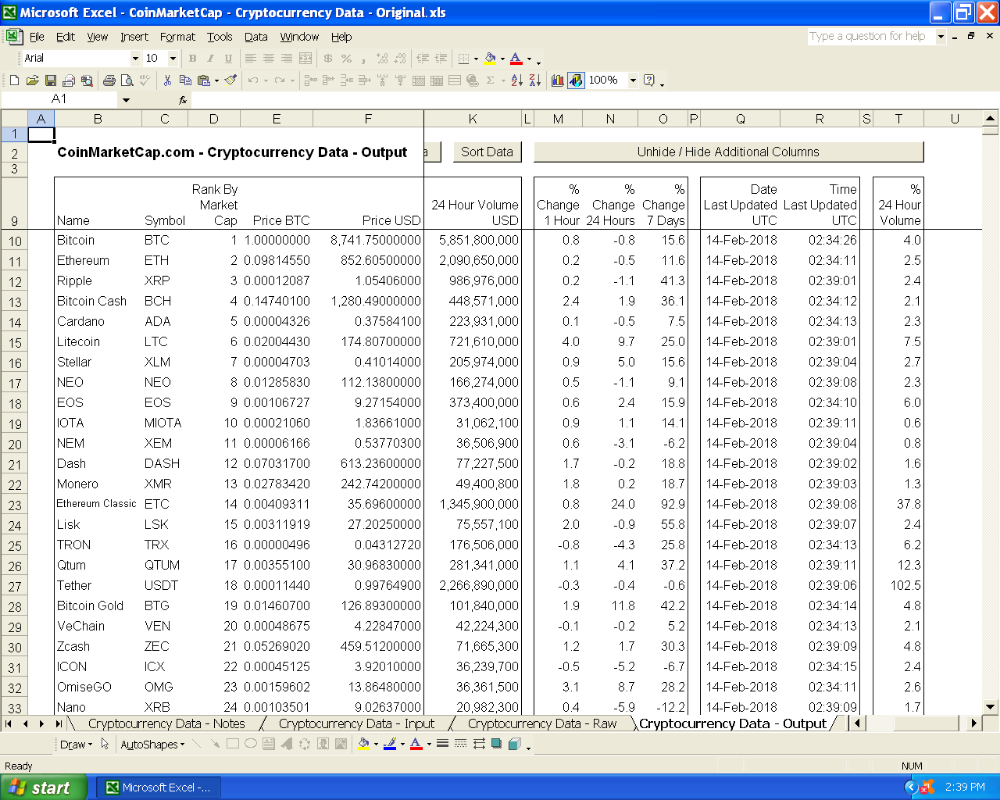
Task: Click the vertical scrollbar down arrow
Action: coord(990,707)
